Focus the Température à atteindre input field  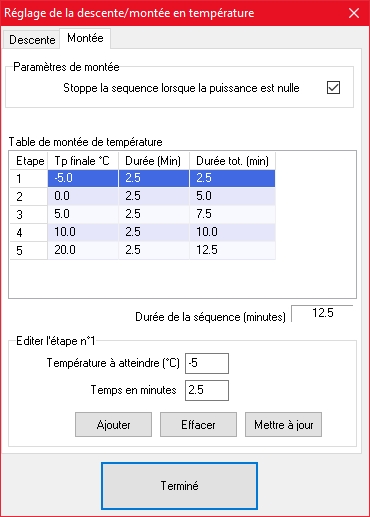tap(207, 363)
